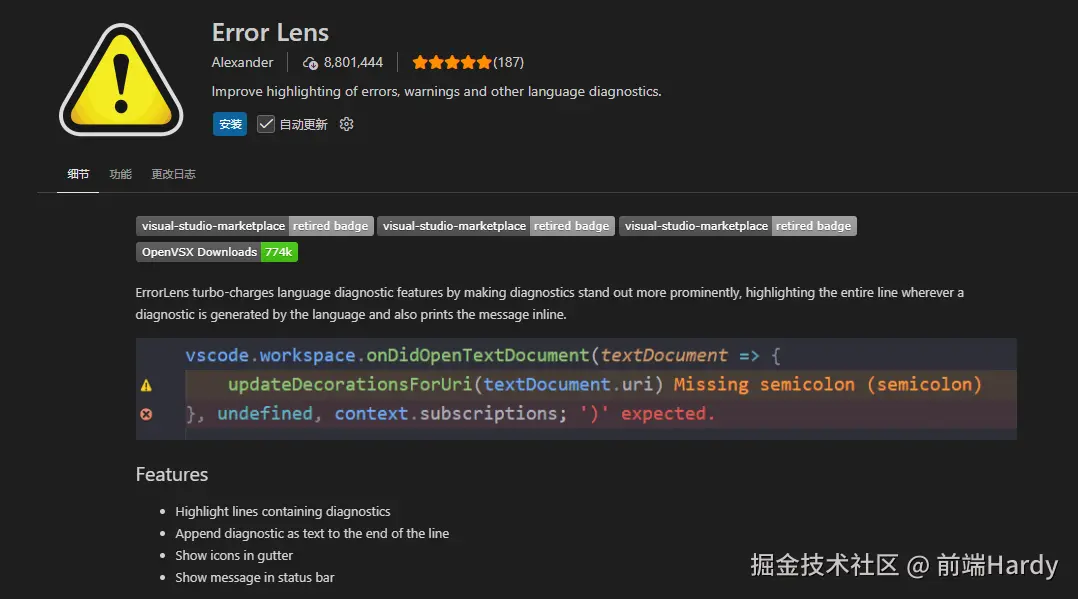The image size is (1078, 599).
Task: Click the second visual-studio-marketplace retired badge
Action: coord(496,226)
